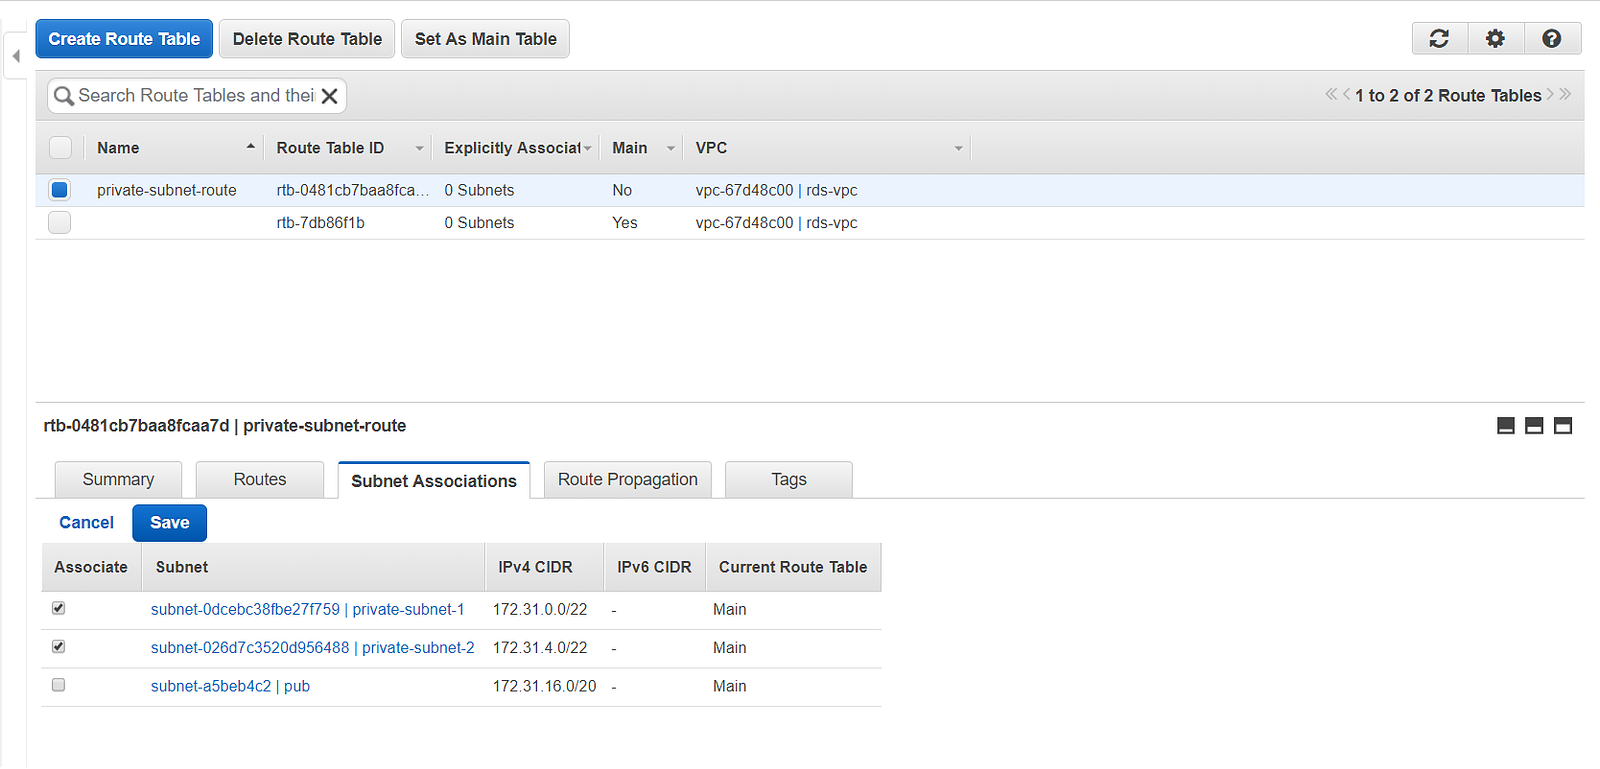1600x769 pixels.
Task: Uncheck private-subnet-2 association checkbox
Action: 59,647
